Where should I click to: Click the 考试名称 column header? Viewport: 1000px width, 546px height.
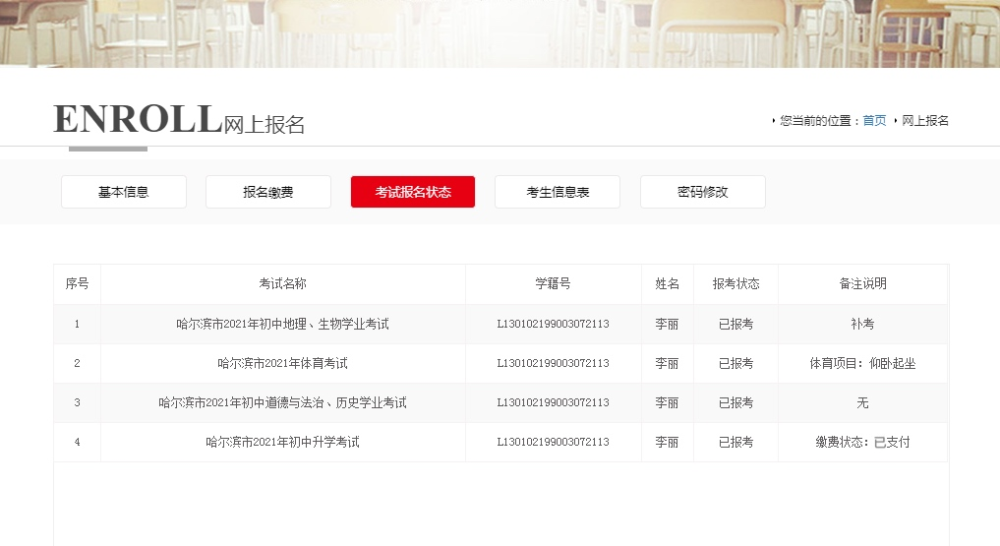point(283,284)
